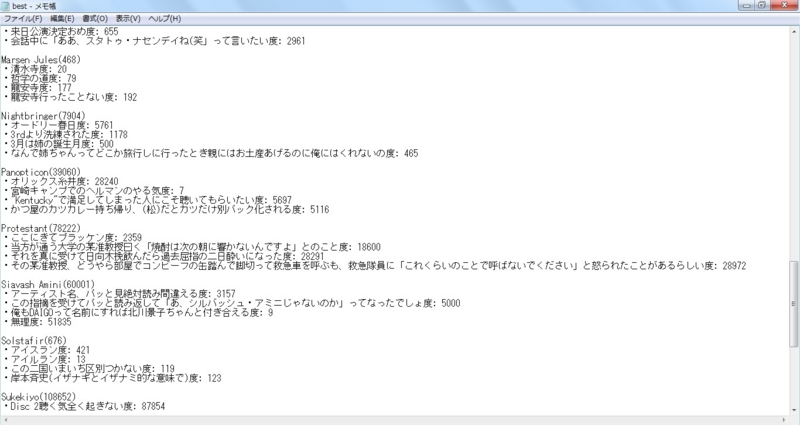Click the line 俺もDAIGOって名前 ending 9
800x425 pixels.
click(138, 312)
